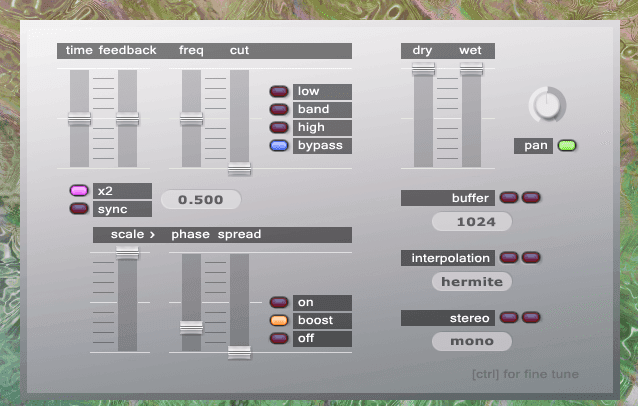Click the right buffer stepper LED
Viewport: 638px width, 406px height.
(x=530, y=198)
